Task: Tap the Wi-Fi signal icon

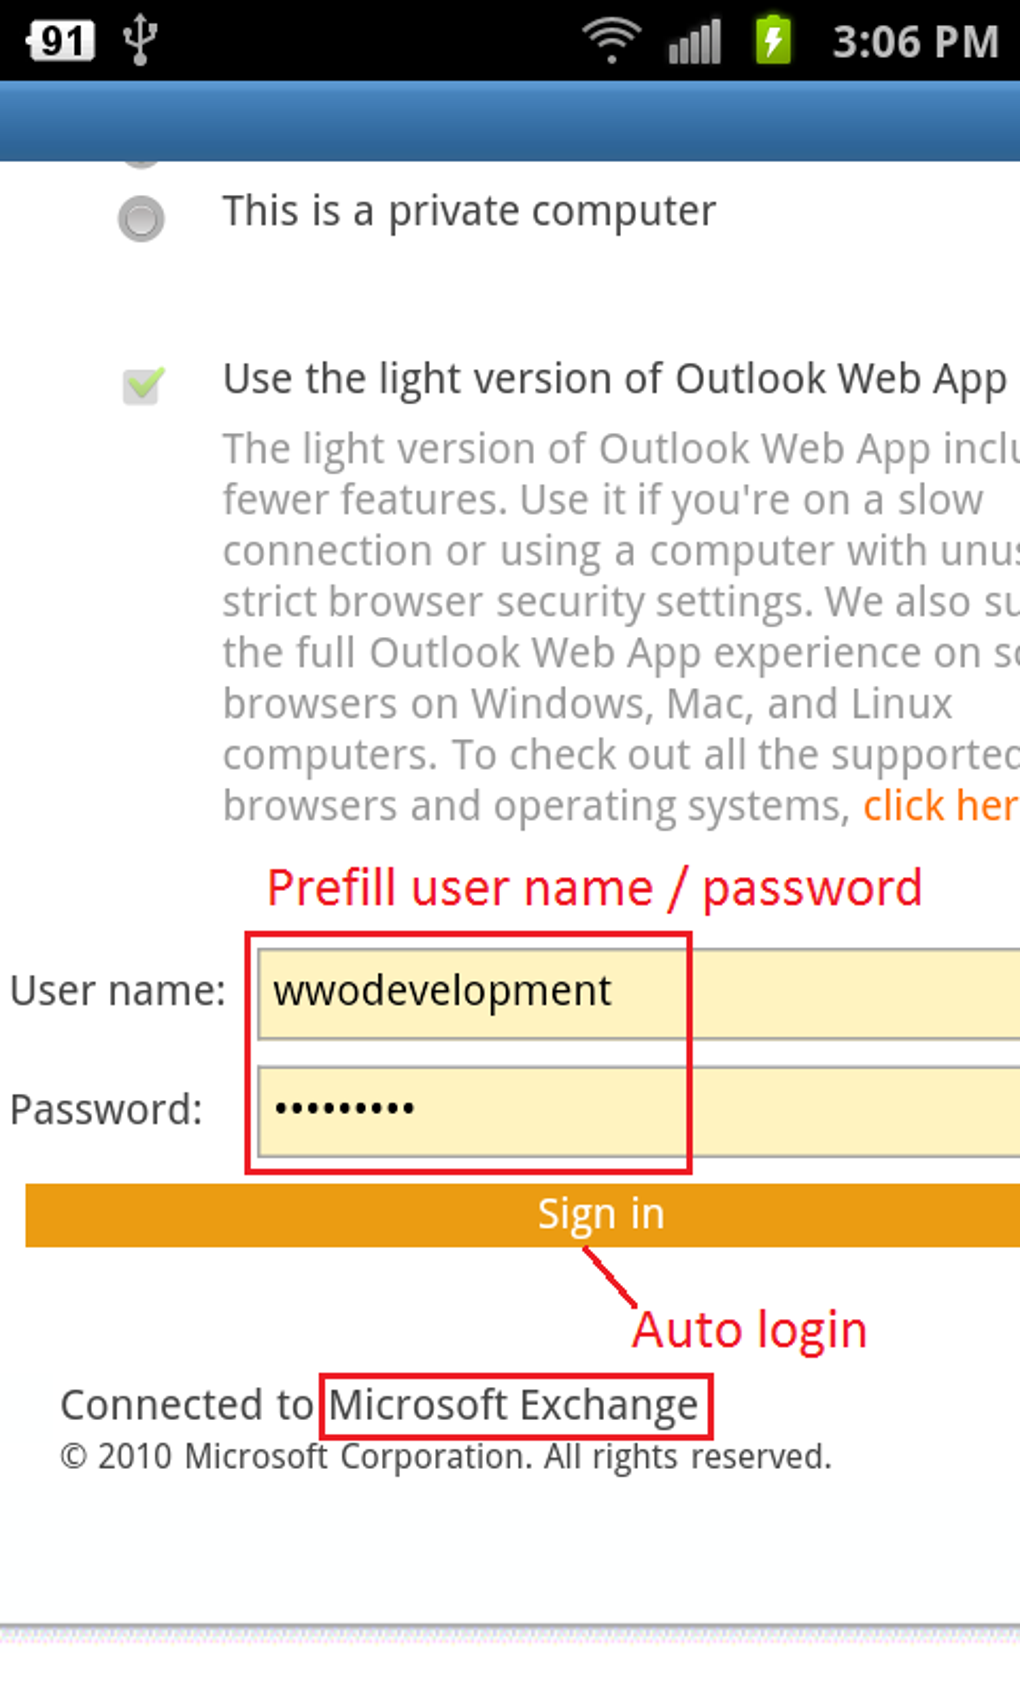Action: 611,41
